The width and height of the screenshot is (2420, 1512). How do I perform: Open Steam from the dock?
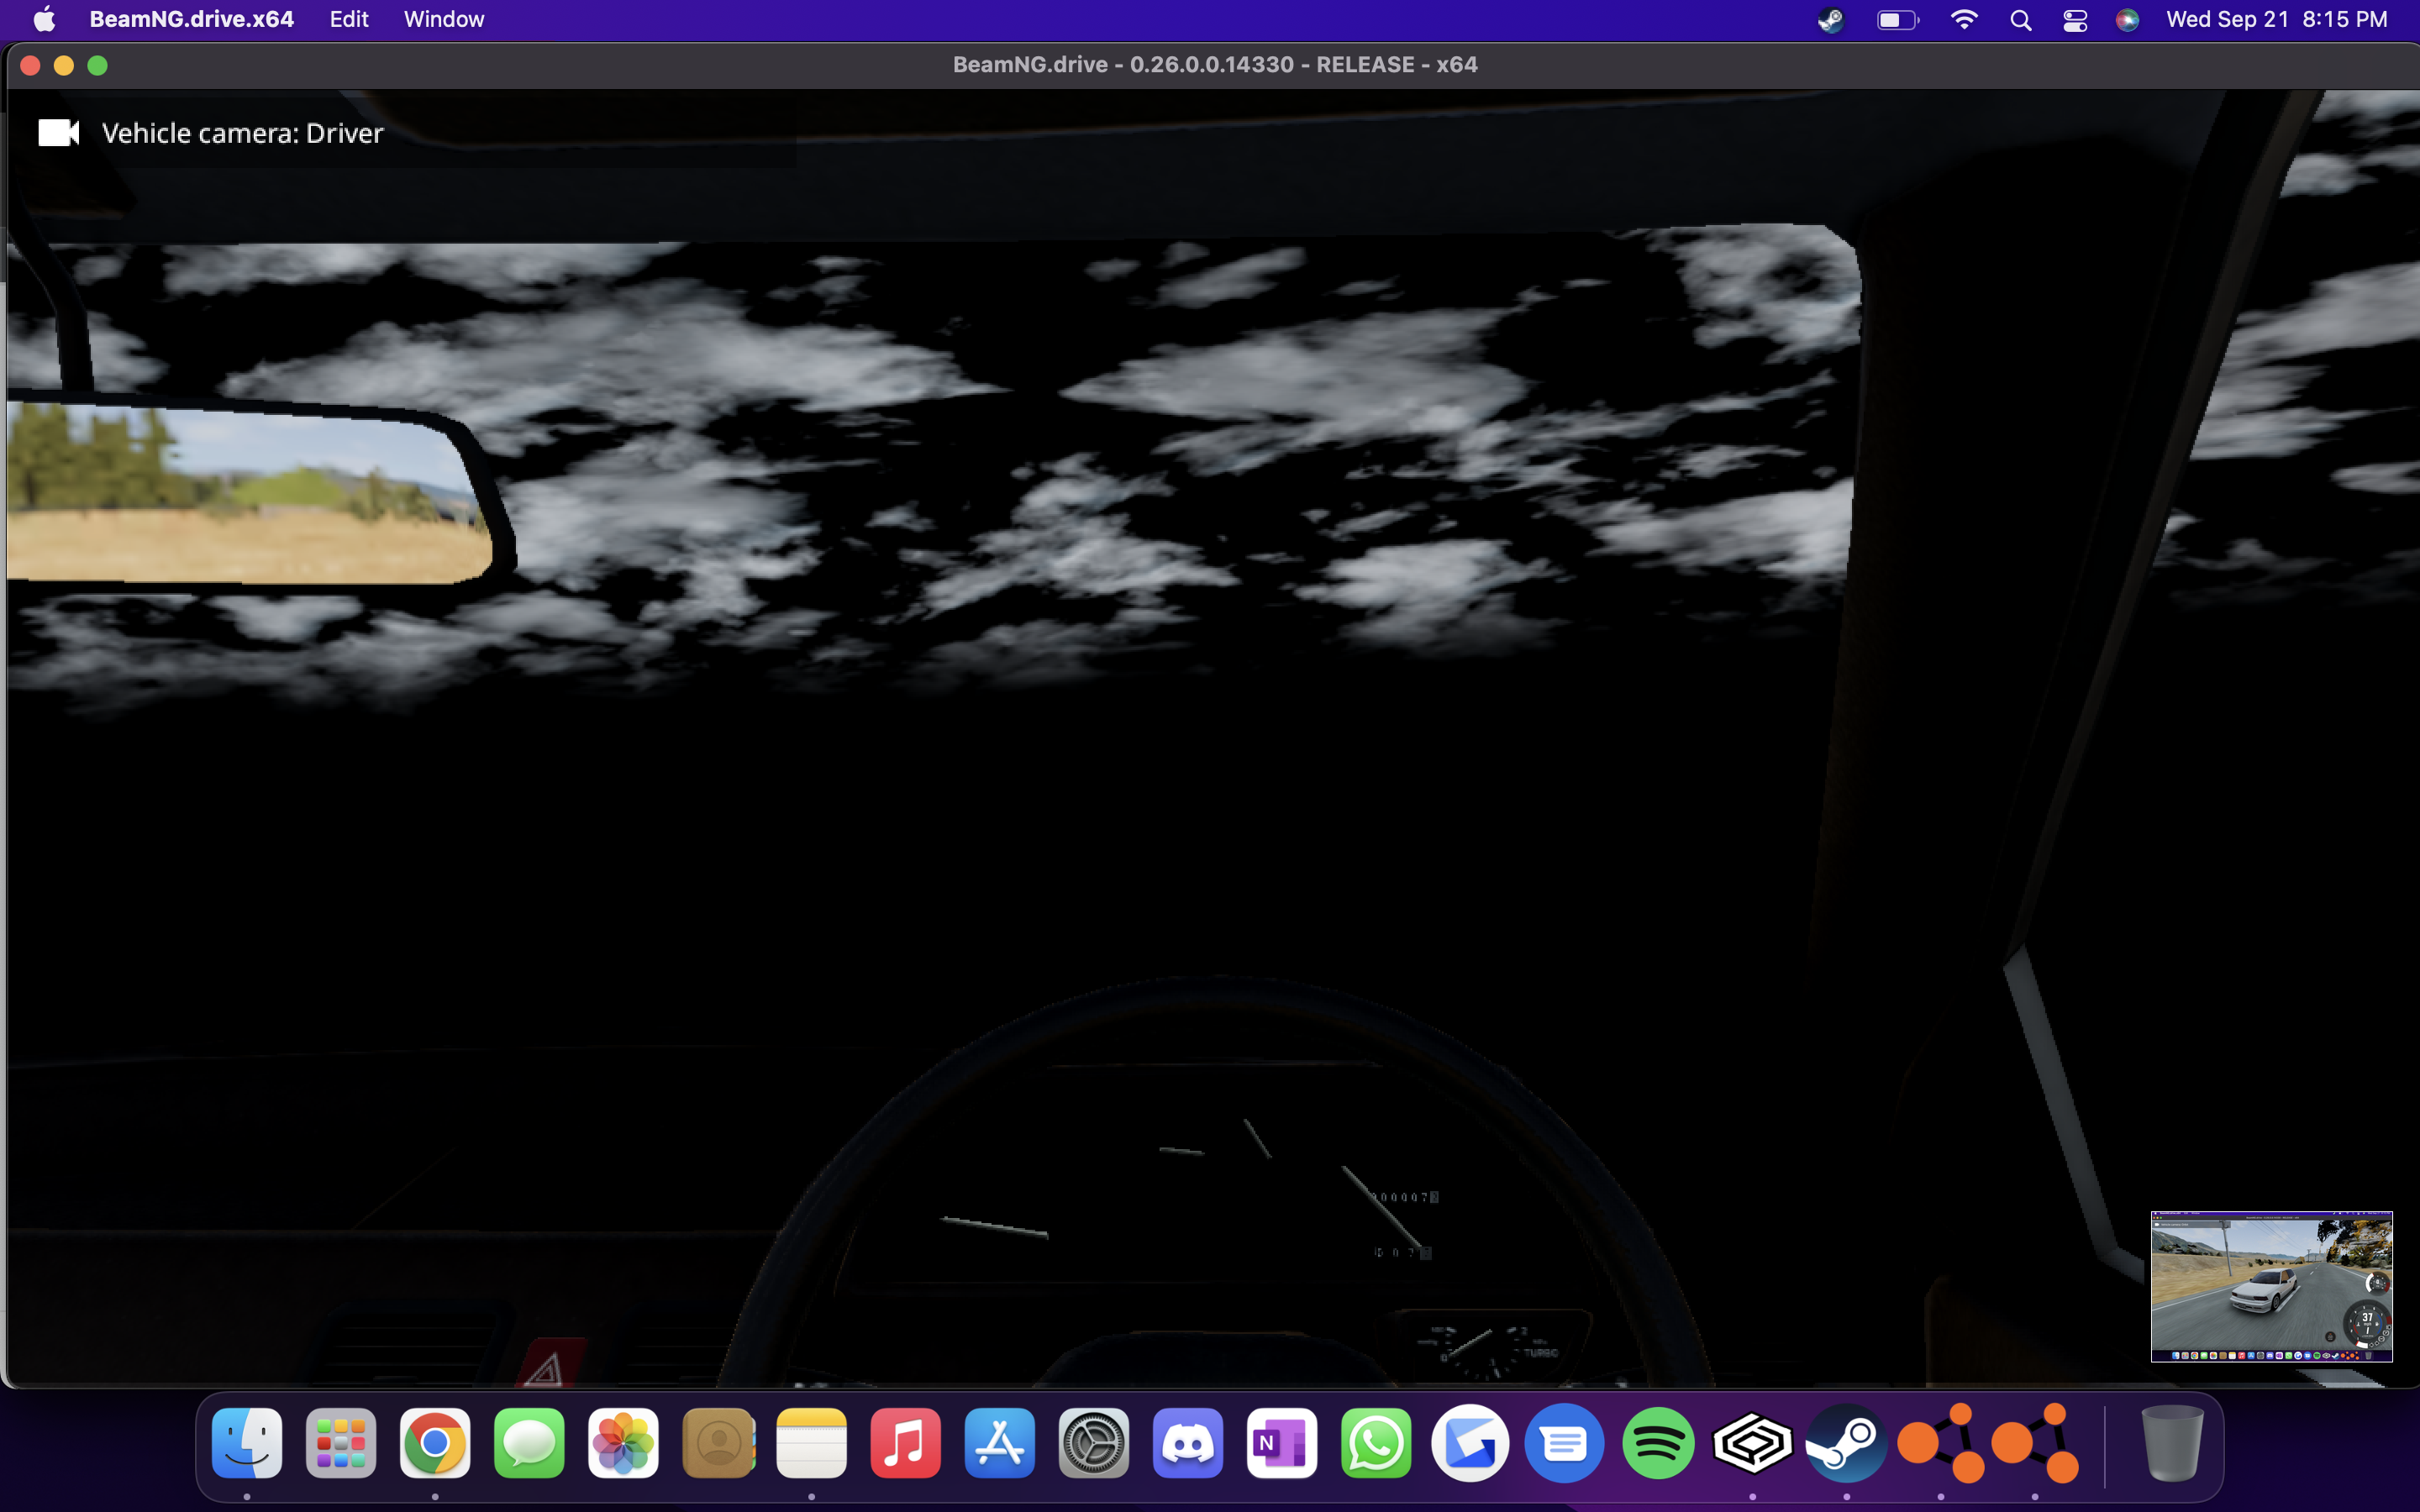pos(1846,1443)
